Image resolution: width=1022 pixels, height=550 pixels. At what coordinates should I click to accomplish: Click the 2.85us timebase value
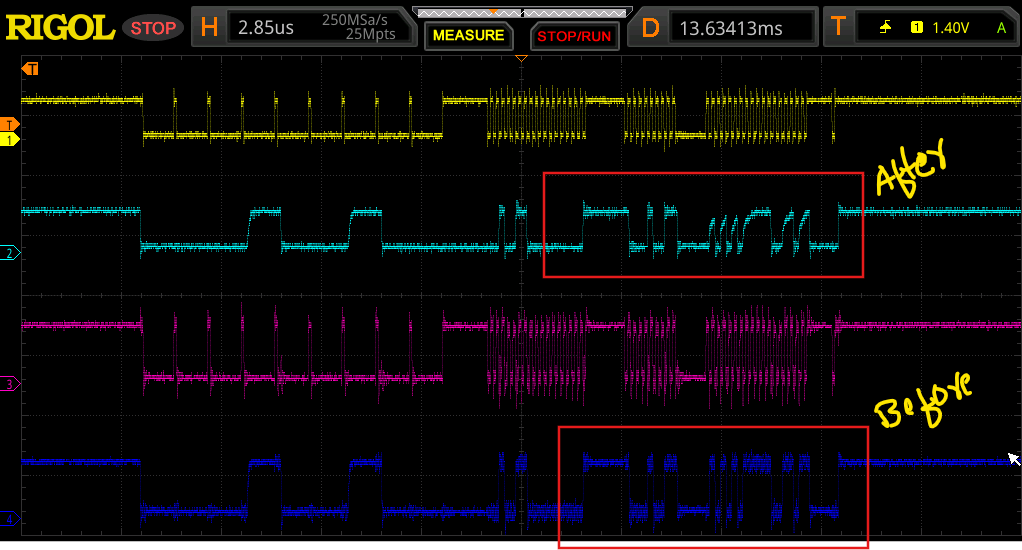click(x=266, y=27)
